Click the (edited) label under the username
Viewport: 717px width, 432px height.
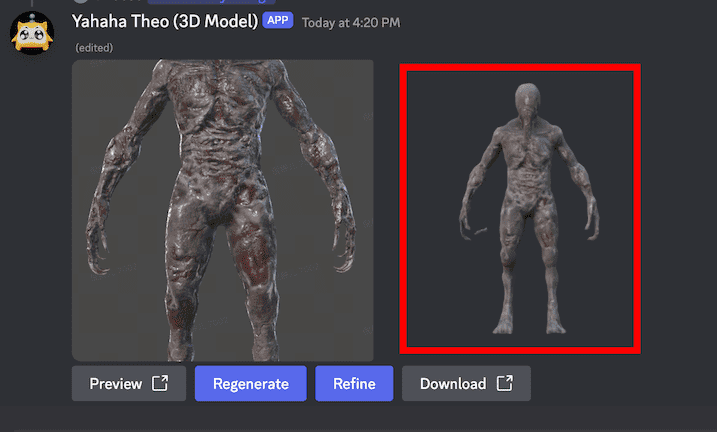pyautogui.click(x=94, y=47)
